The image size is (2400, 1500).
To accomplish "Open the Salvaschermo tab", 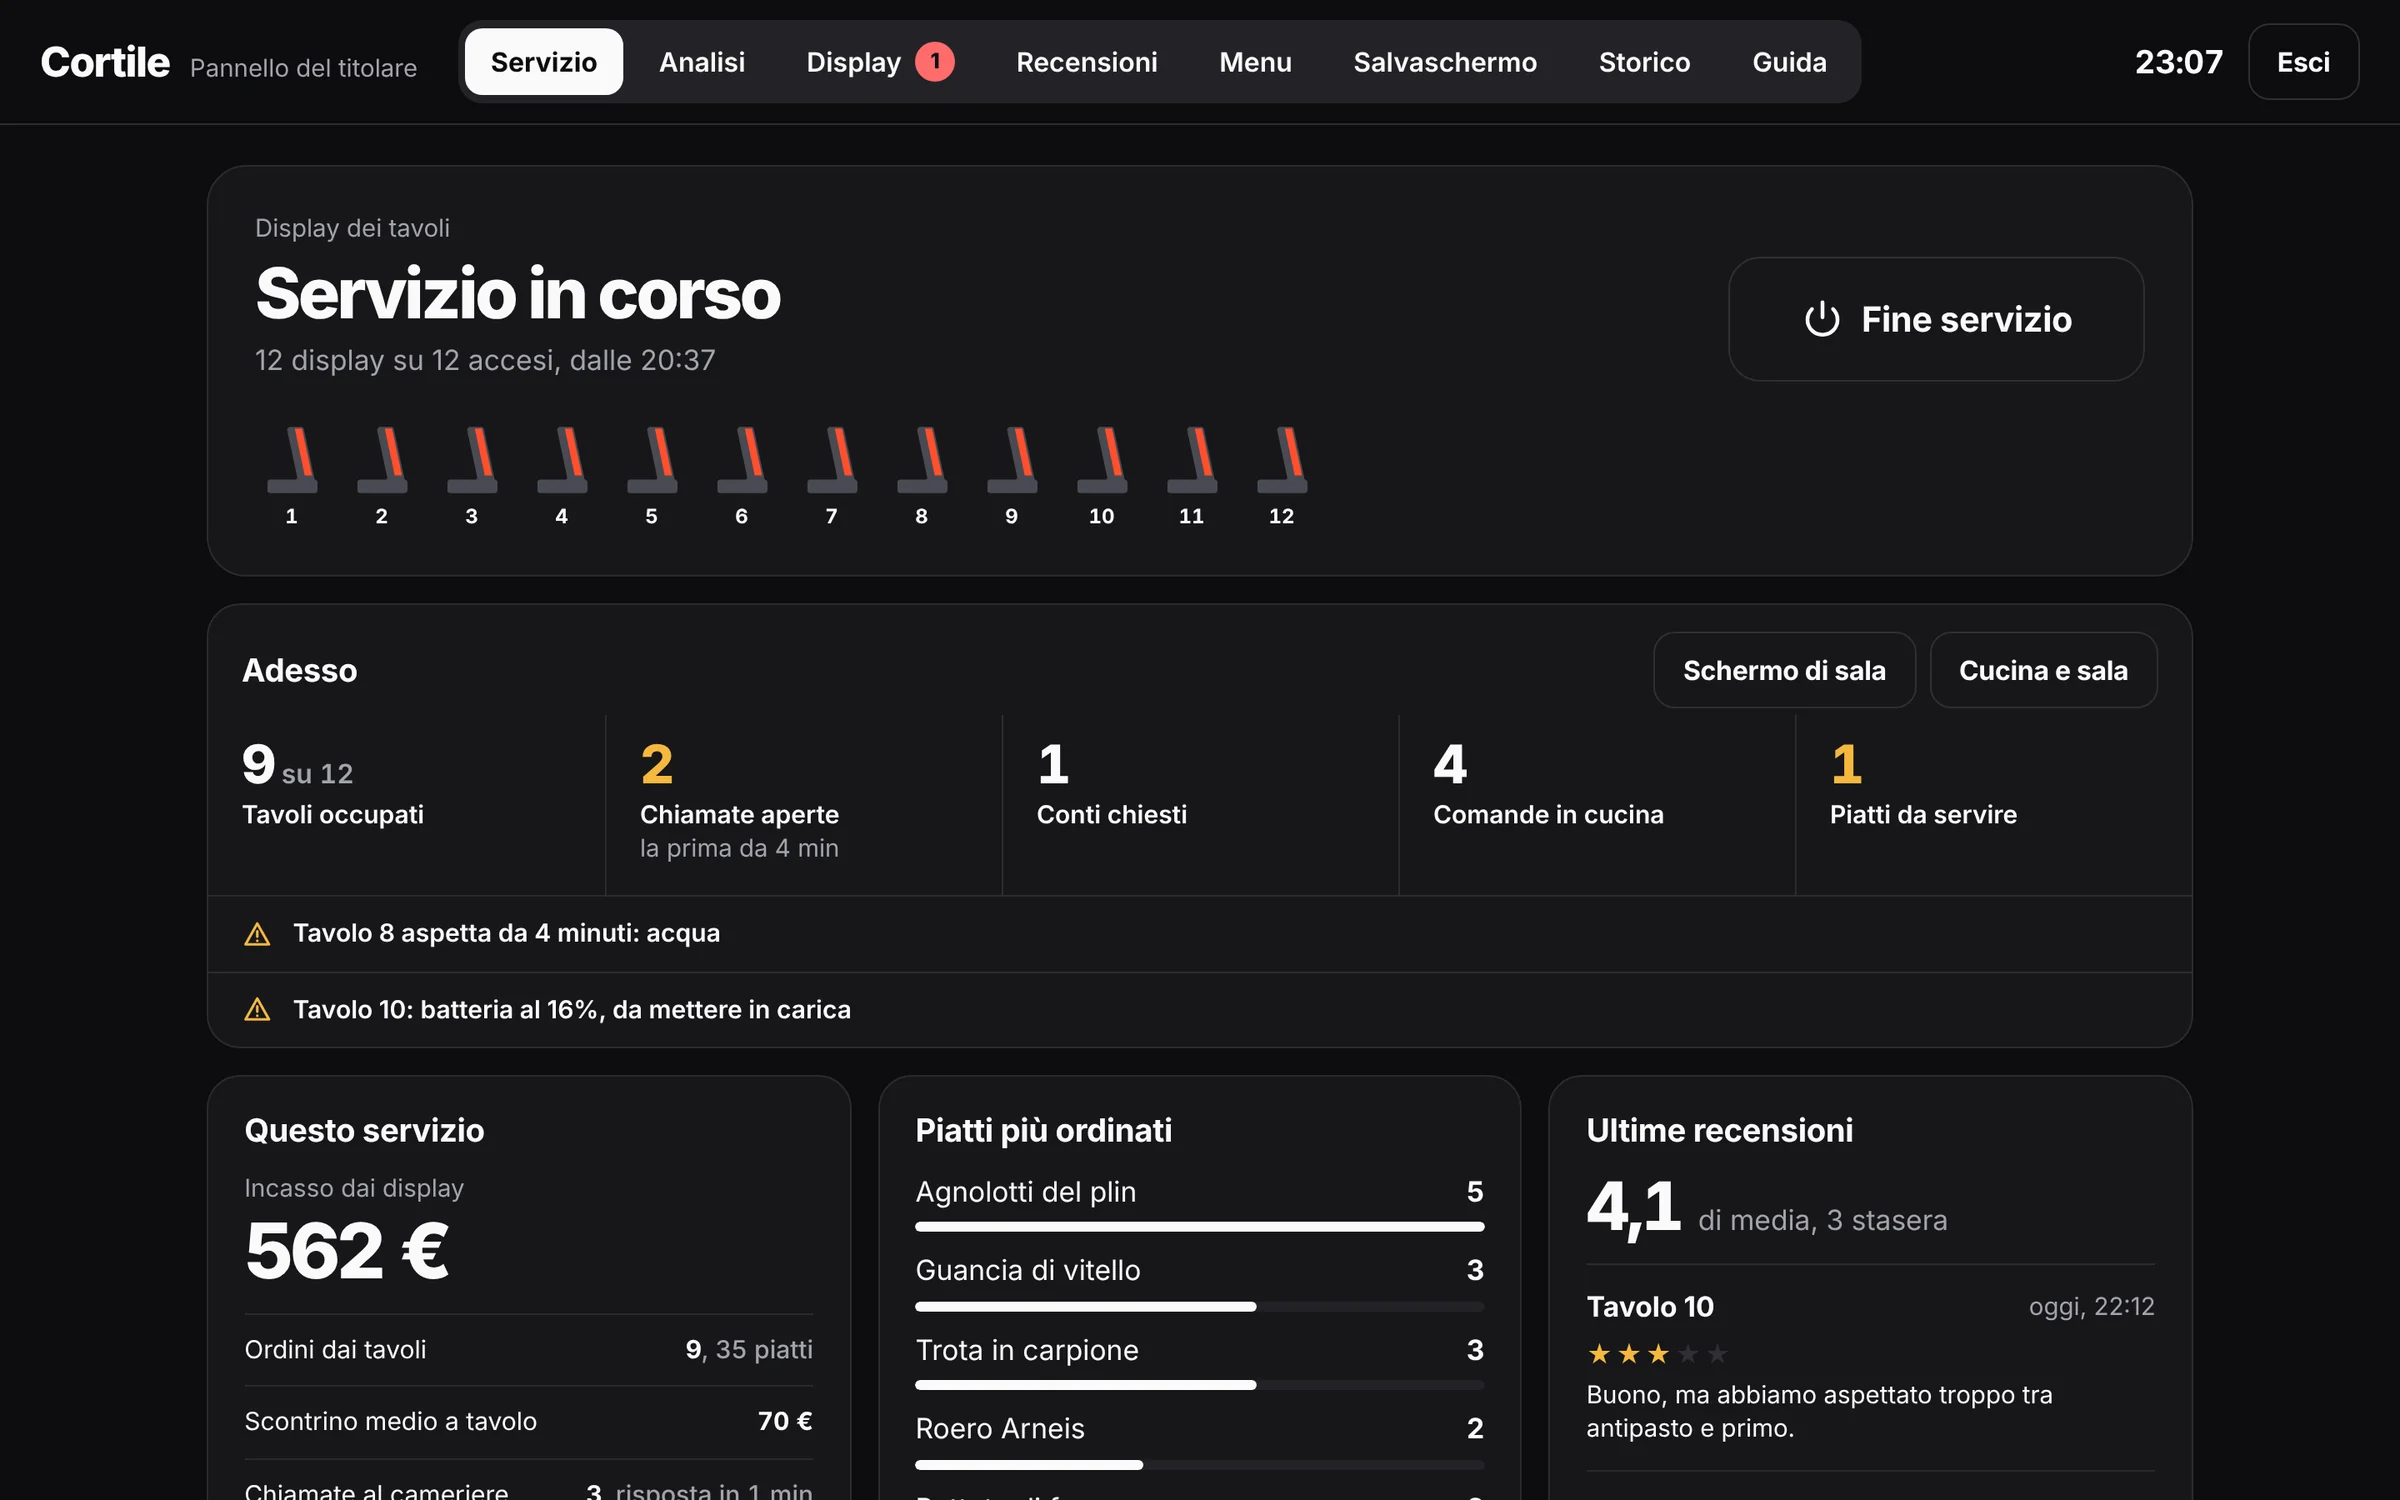I will pyautogui.click(x=1445, y=62).
